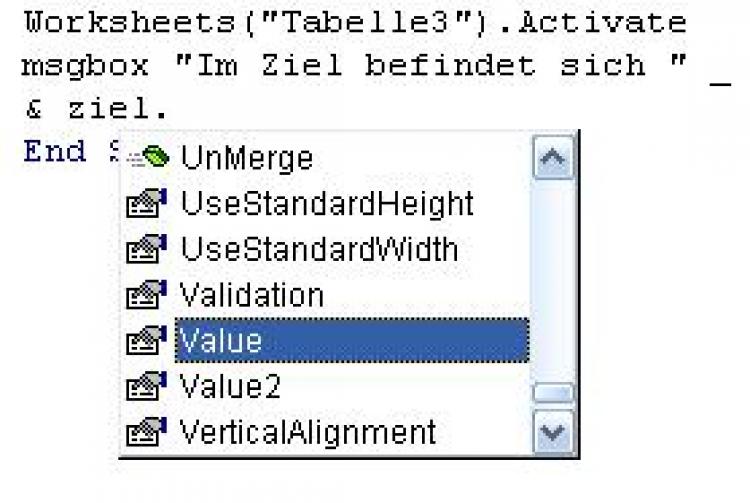Image resolution: width=750 pixels, height=503 pixels.
Task: Click the highlighted Value property icon
Action: click(x=149, y=342)
